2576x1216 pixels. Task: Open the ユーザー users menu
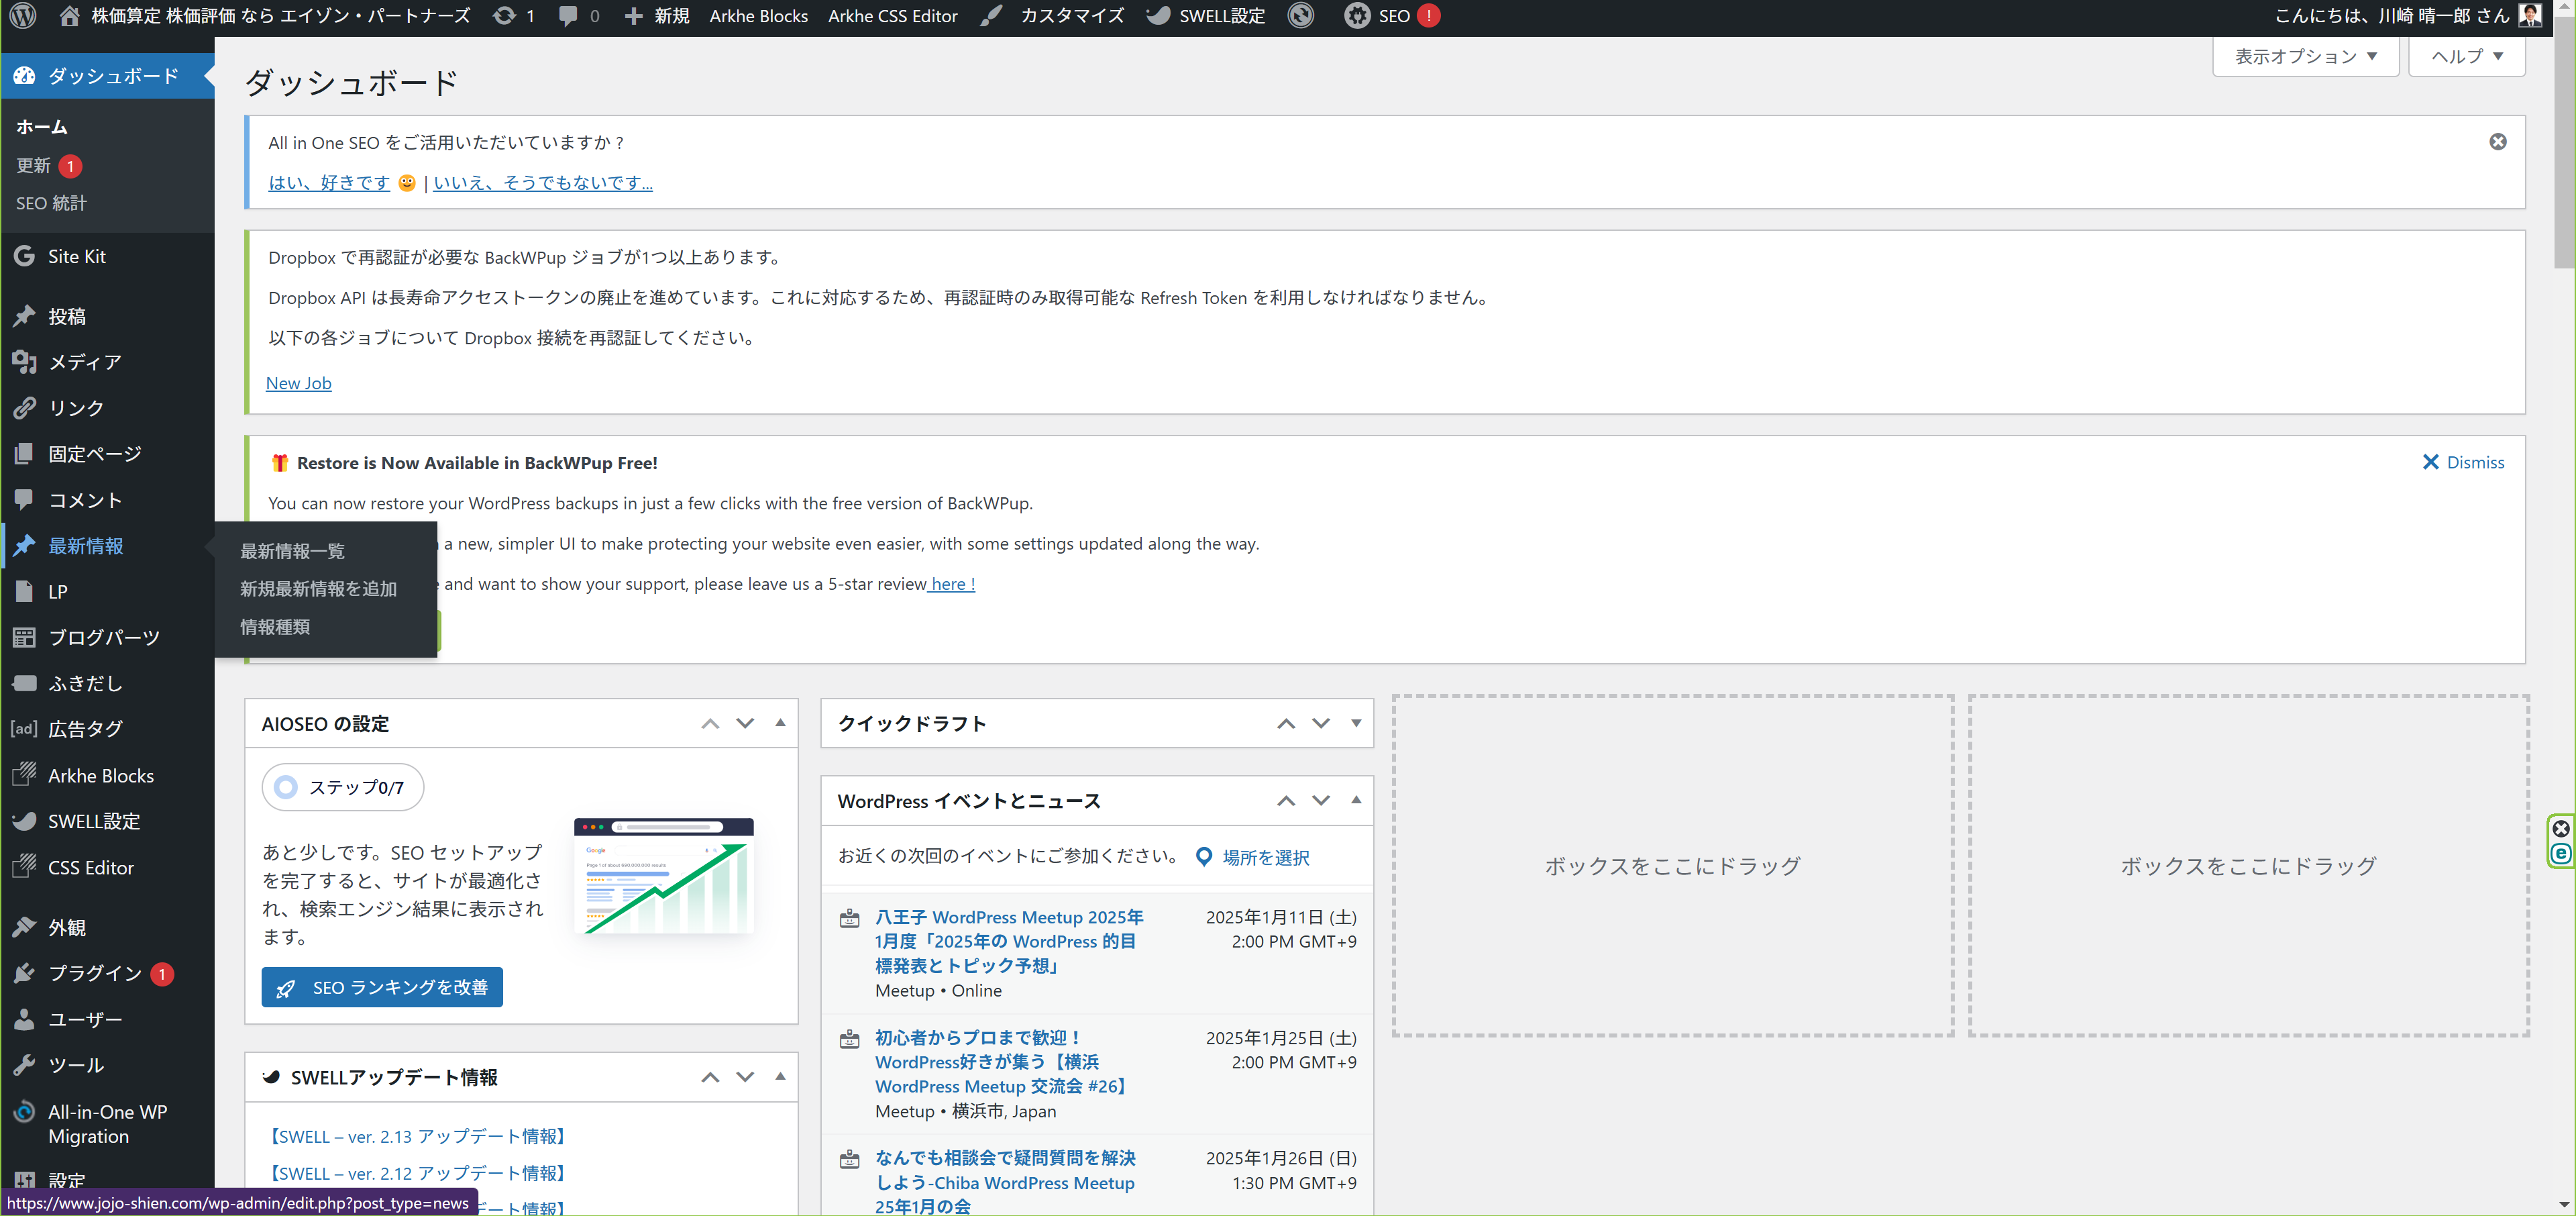108,1019
